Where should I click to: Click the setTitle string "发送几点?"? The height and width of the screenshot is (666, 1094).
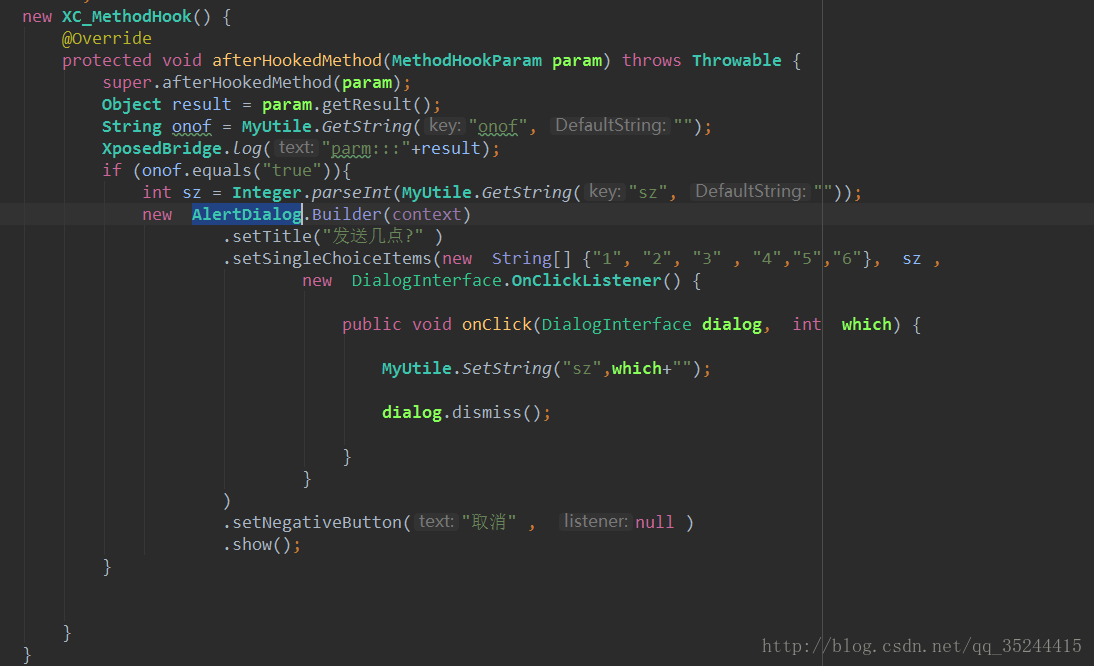point(377,236)
